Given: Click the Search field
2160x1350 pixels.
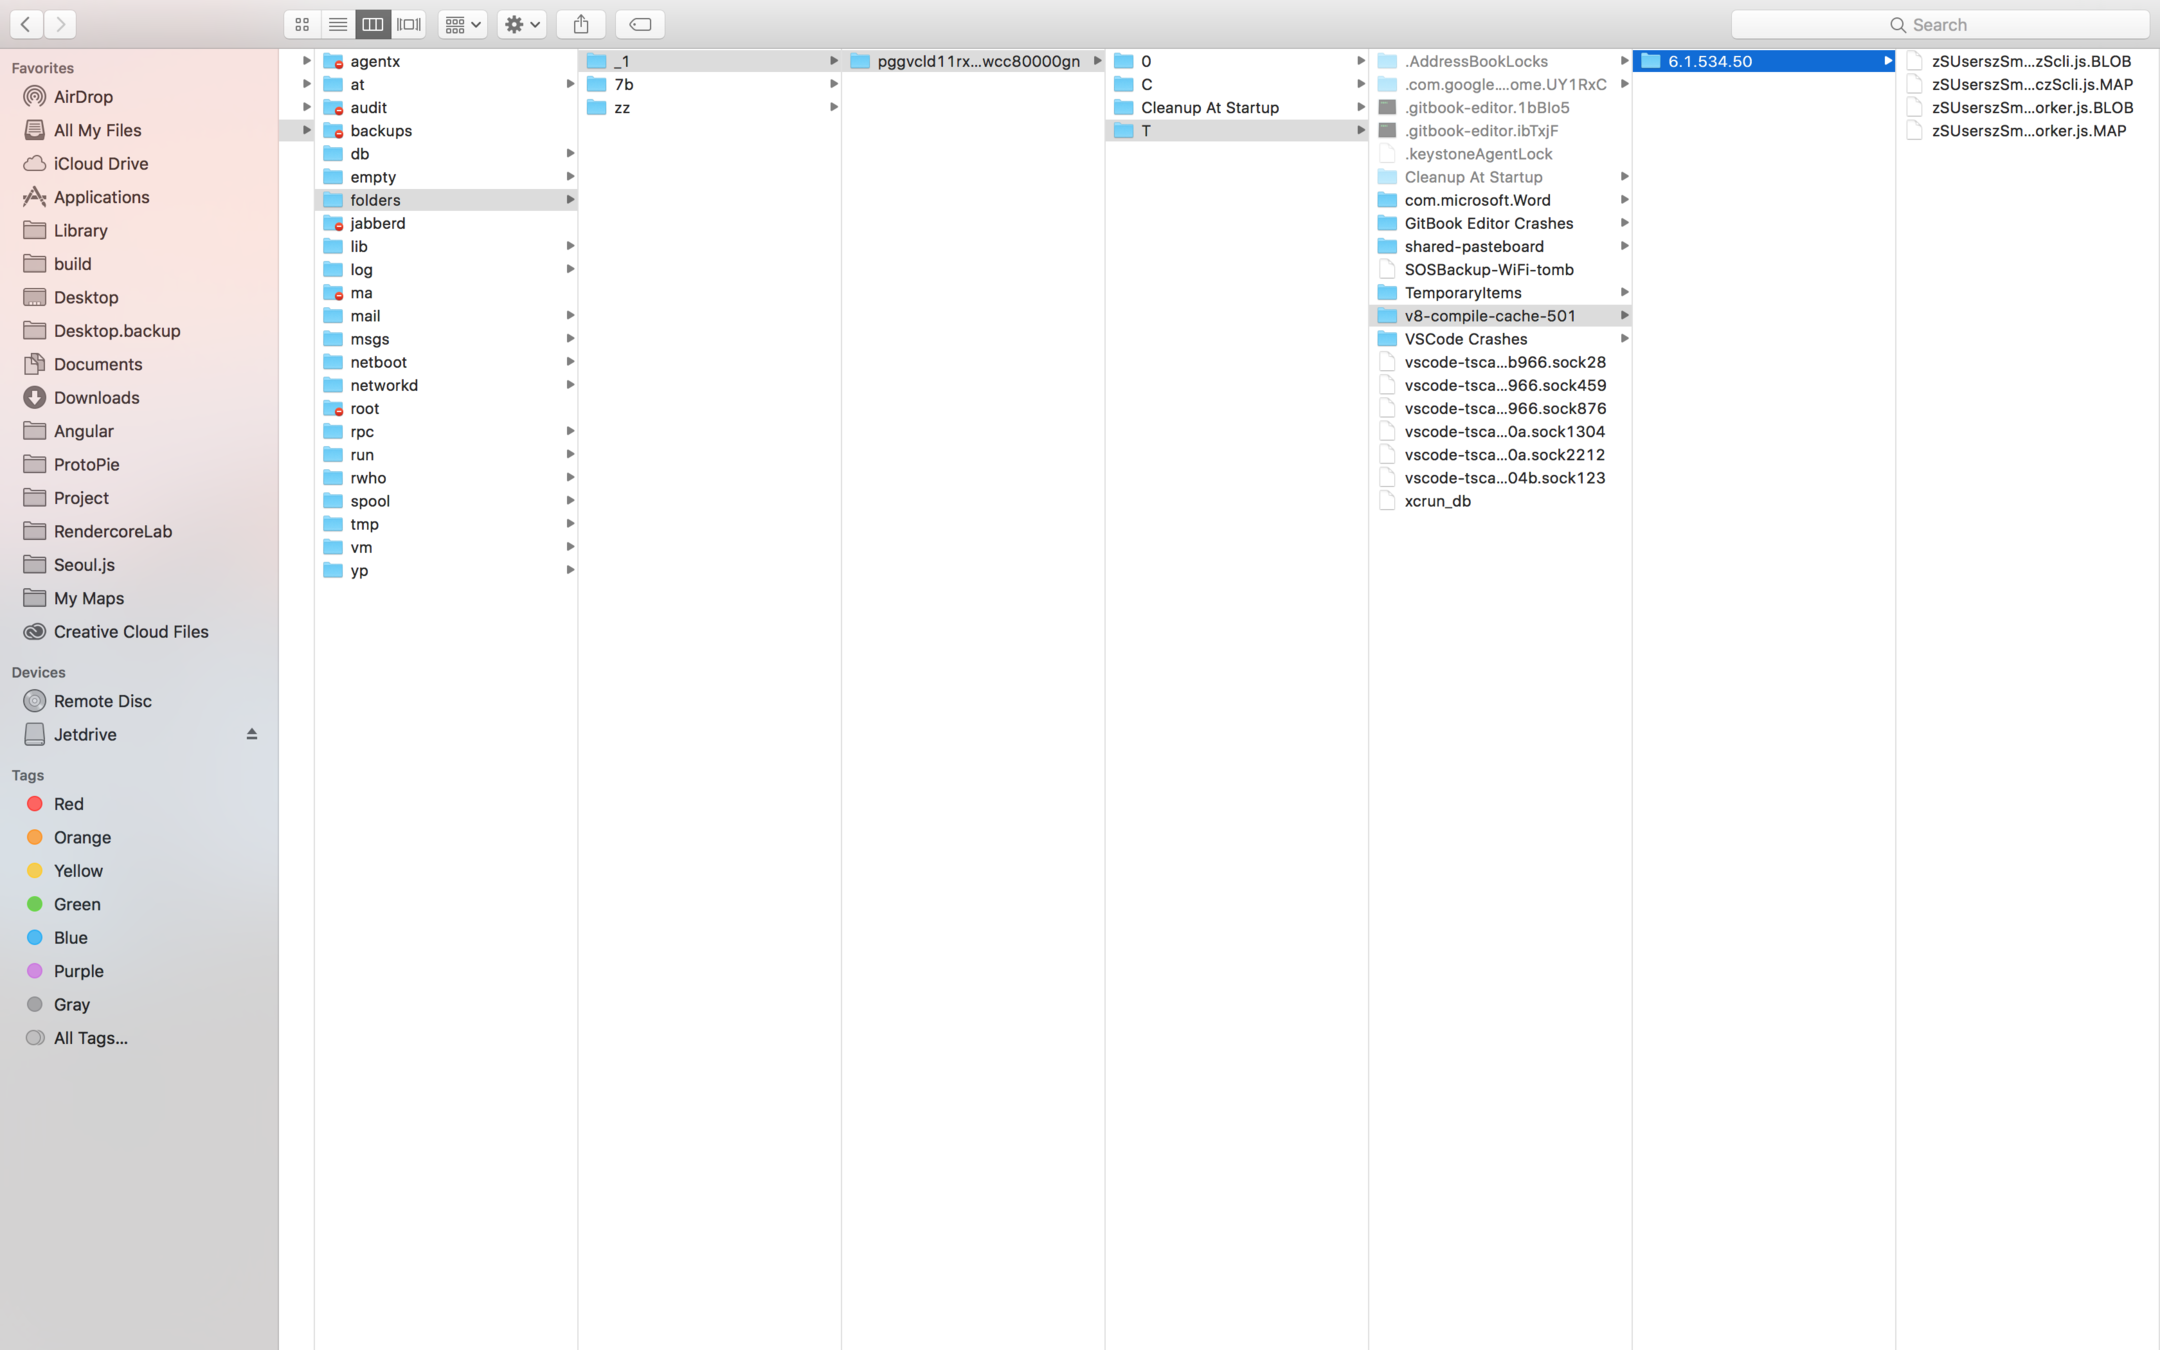Looking at the screenshot, I should click(x=1940, y=24).
